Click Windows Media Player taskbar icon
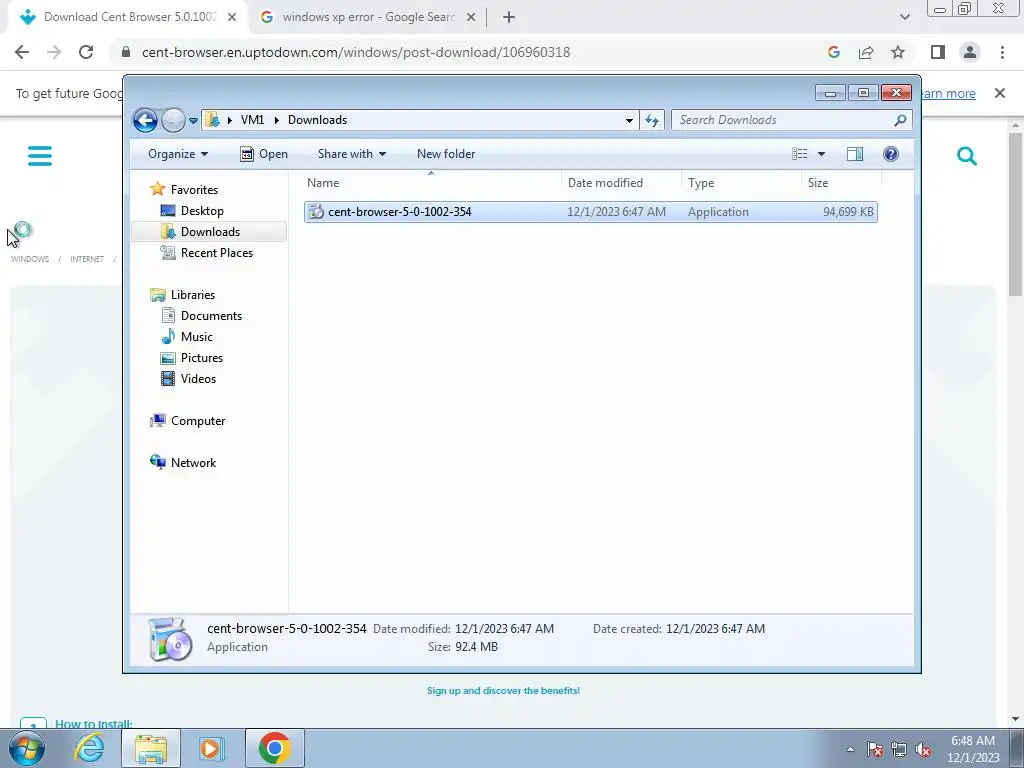The width and height of the screenshot is (1024, 768). [210, 748]
